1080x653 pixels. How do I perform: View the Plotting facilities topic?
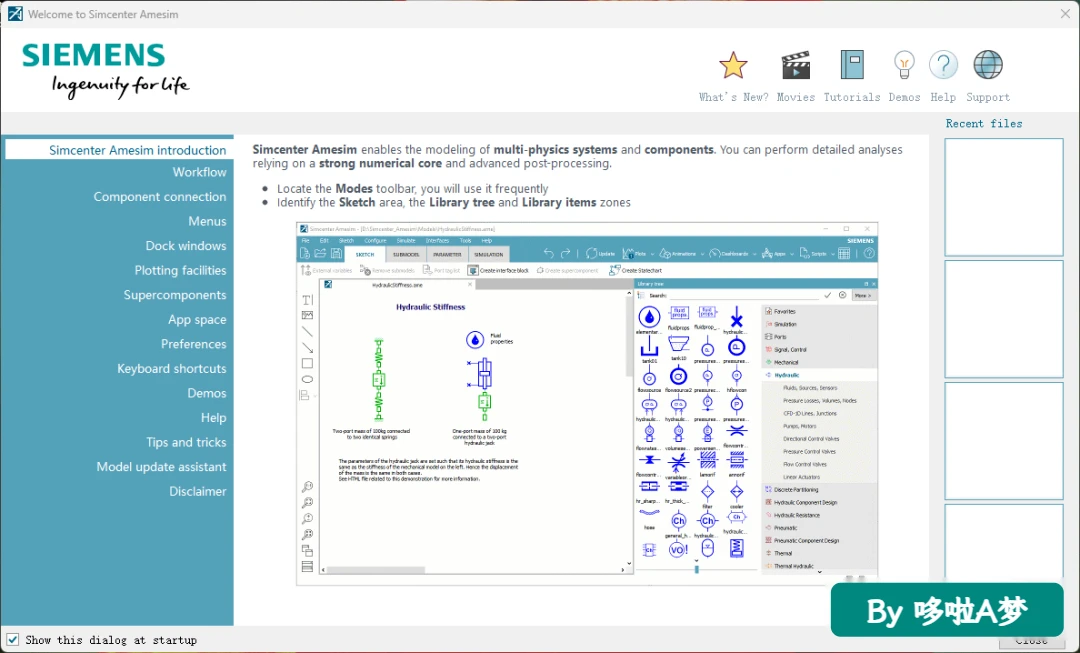pos(180,271)
